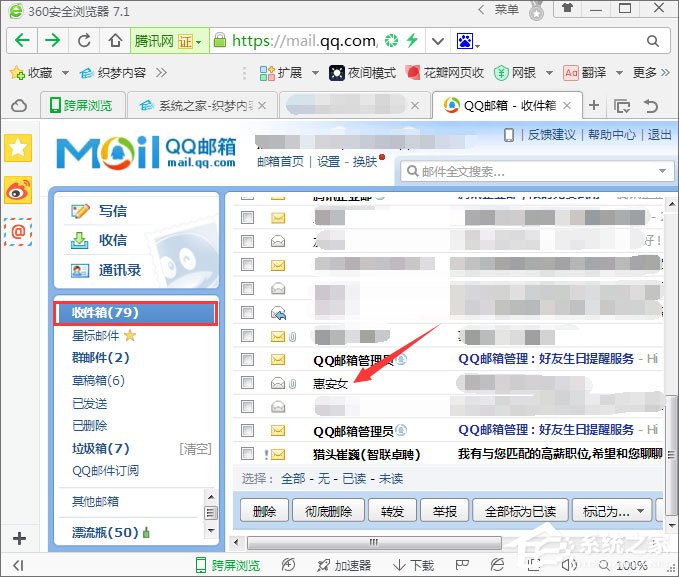Open browser home page icon
The width and height of the screenshot is (679, 577).
[x=115, y=41]
